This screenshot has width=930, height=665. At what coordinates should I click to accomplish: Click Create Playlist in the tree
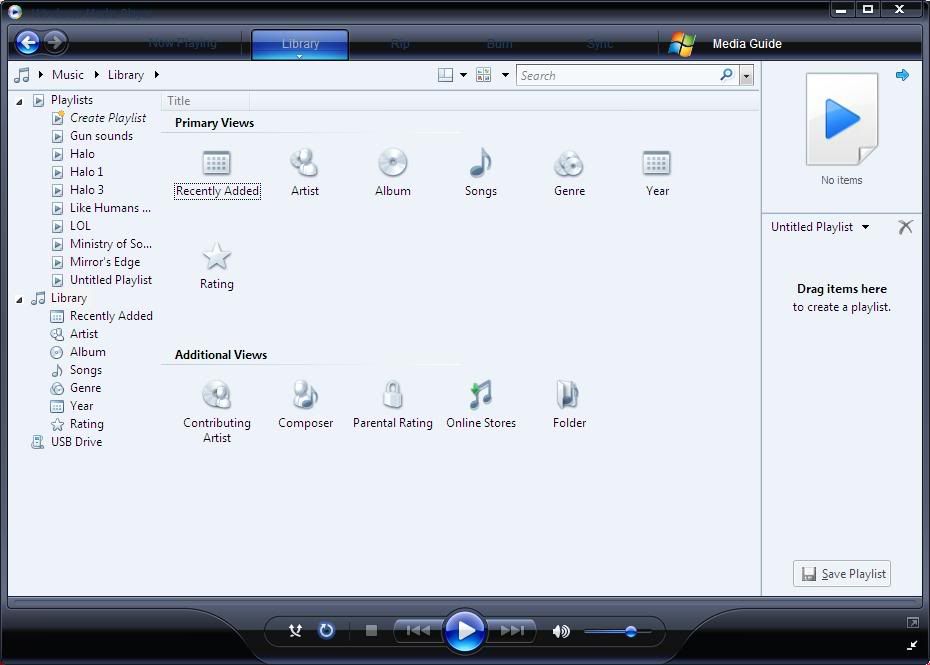[x=107, y=118]
